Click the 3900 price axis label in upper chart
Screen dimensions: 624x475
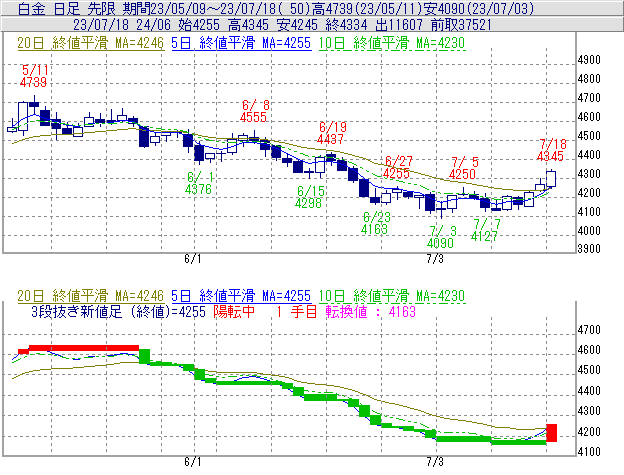589,249
